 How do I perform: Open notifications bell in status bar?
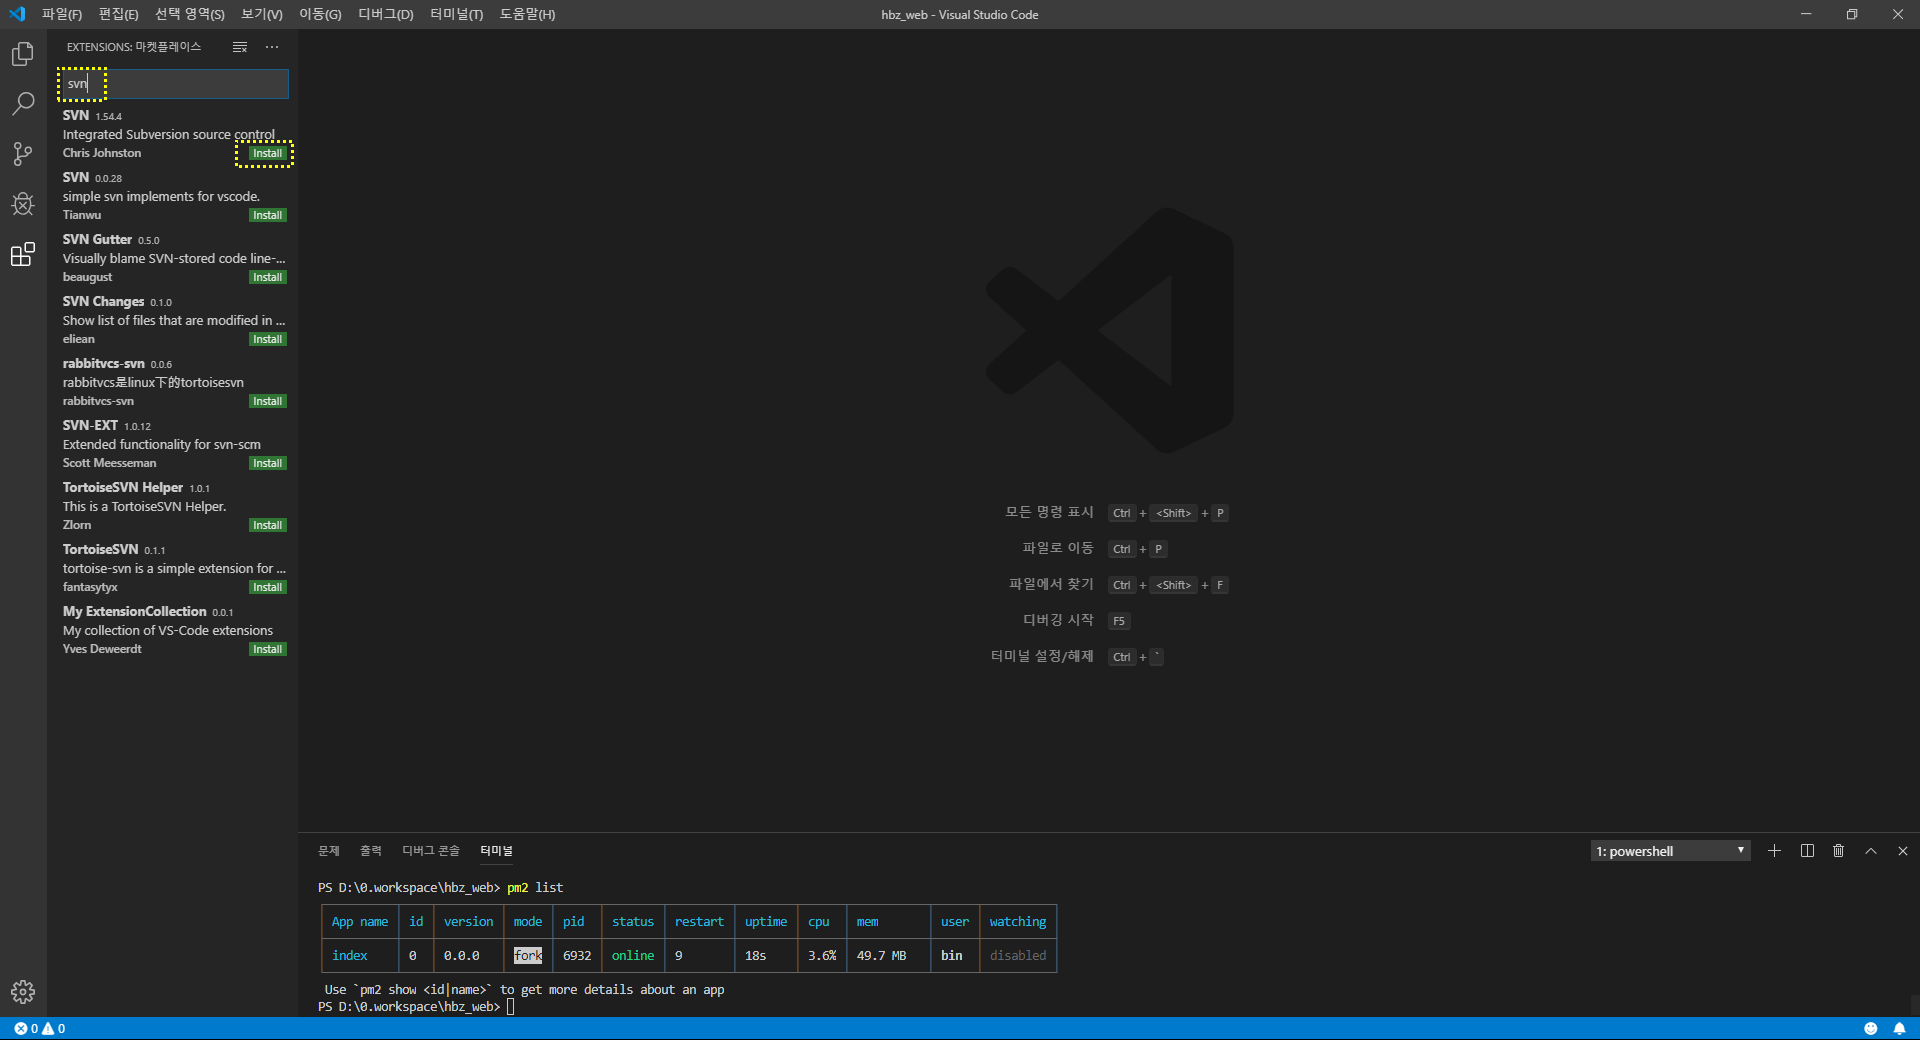point(1899,1028)
